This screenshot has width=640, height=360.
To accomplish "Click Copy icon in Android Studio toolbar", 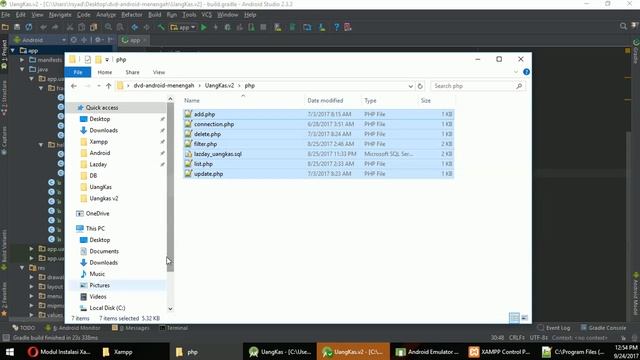I will pyautogui.click(x=82, y=27).
